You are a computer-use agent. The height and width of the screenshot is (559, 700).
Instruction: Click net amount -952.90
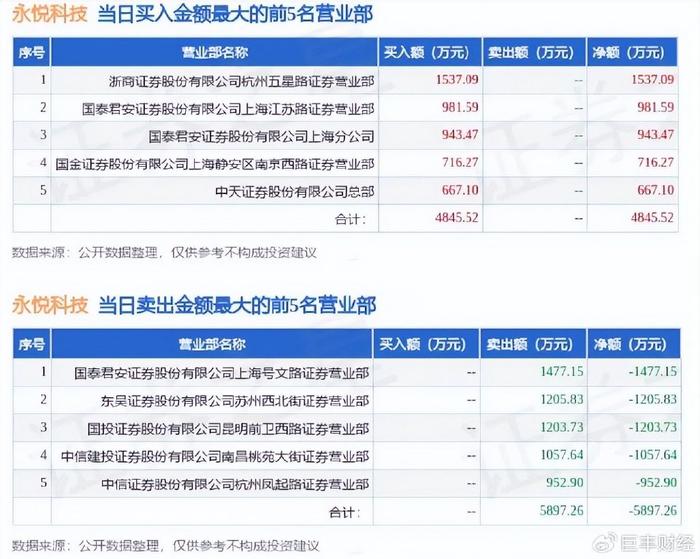pos(656,482)
